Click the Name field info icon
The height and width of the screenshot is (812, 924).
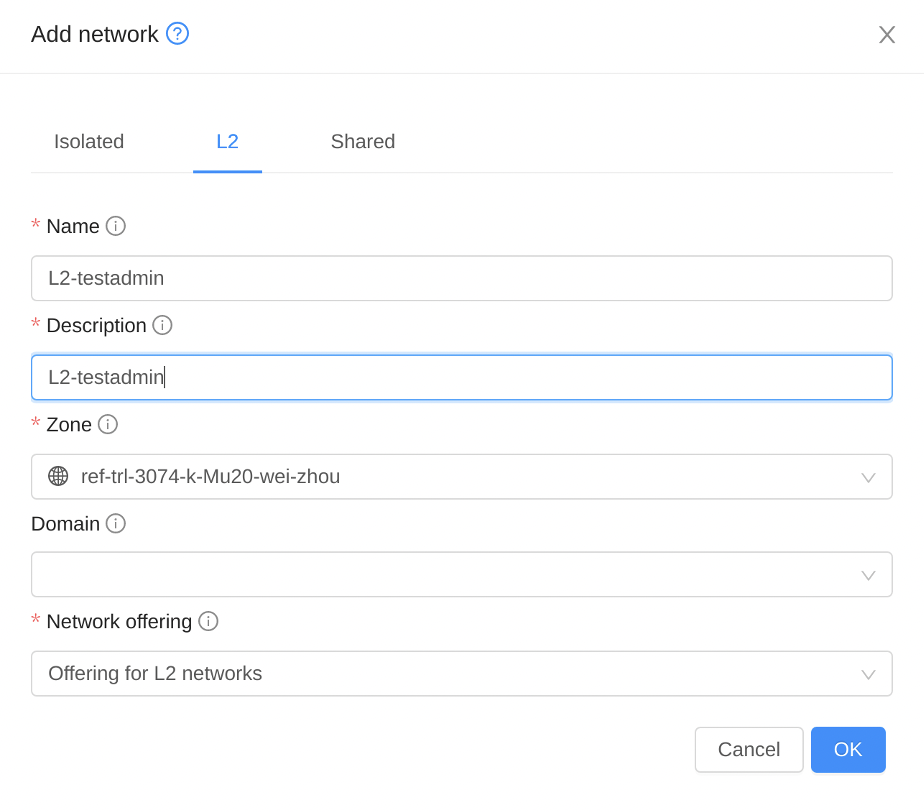coord(116,226)
